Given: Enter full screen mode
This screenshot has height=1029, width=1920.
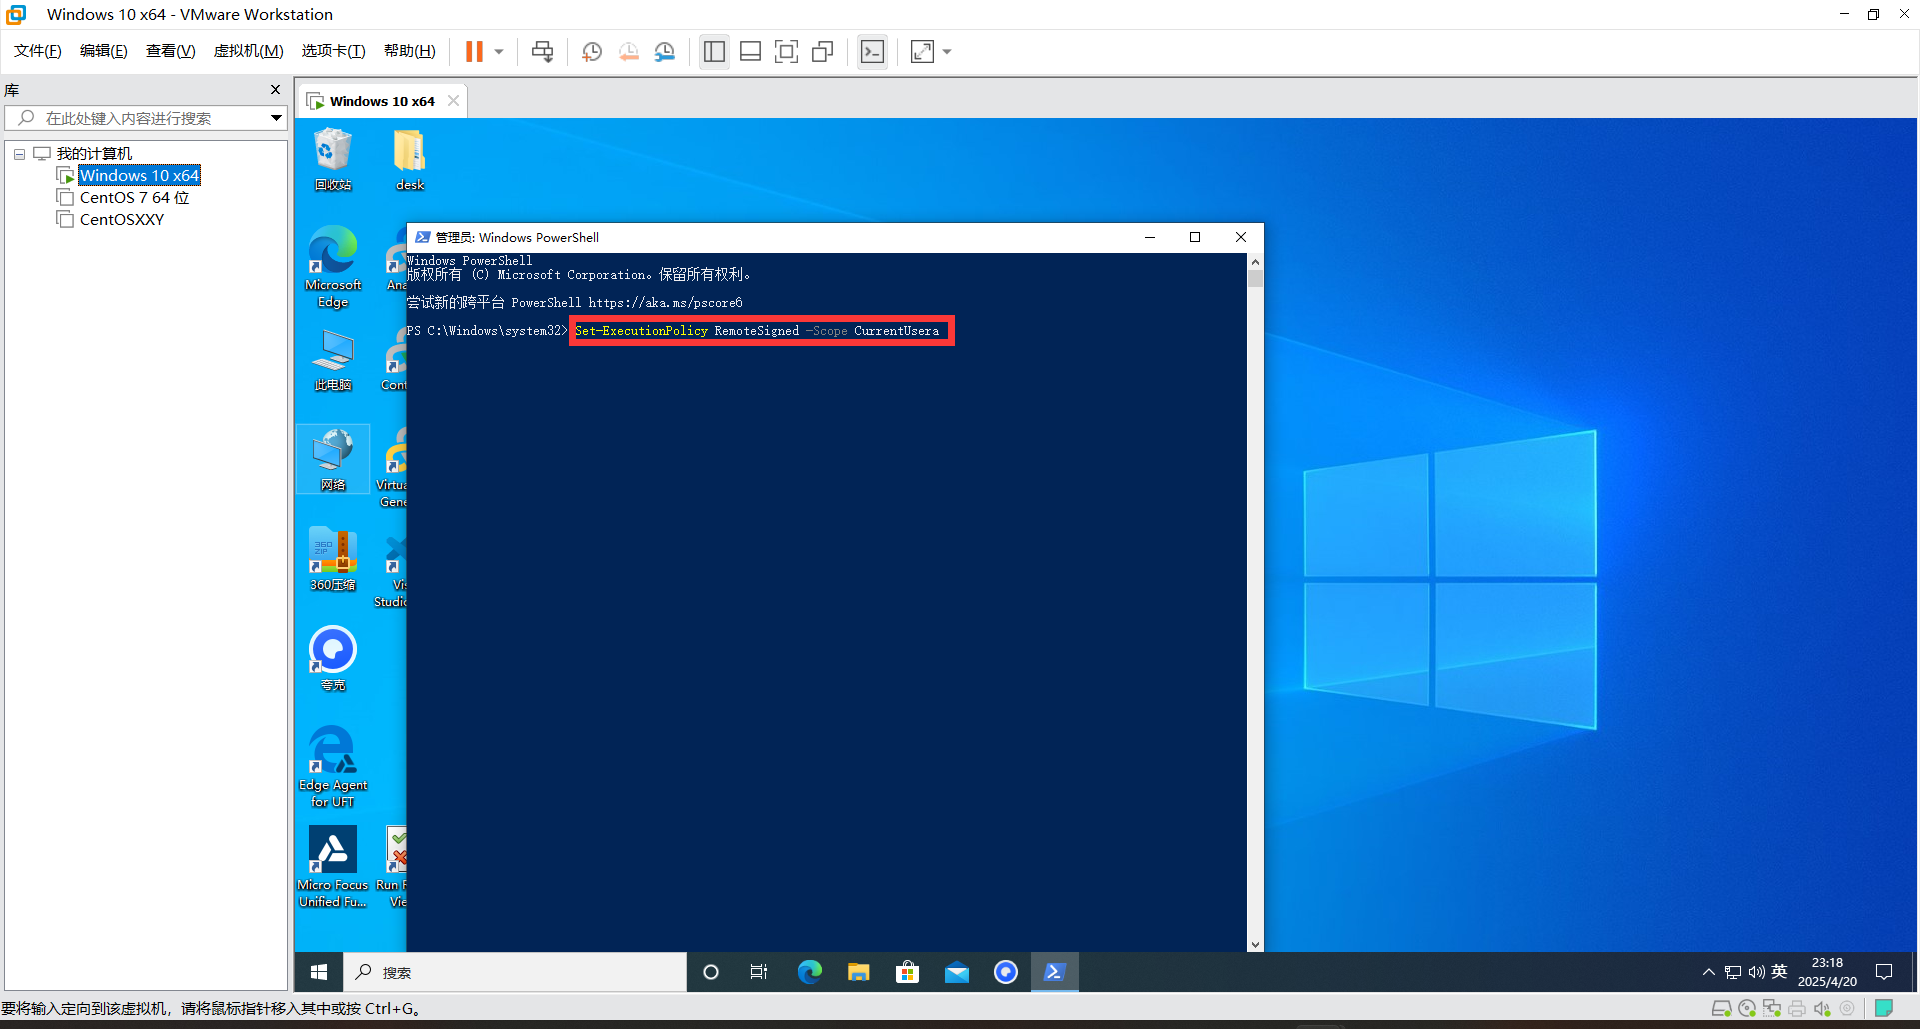Looking at the screenshot, I should coord(786,51).
